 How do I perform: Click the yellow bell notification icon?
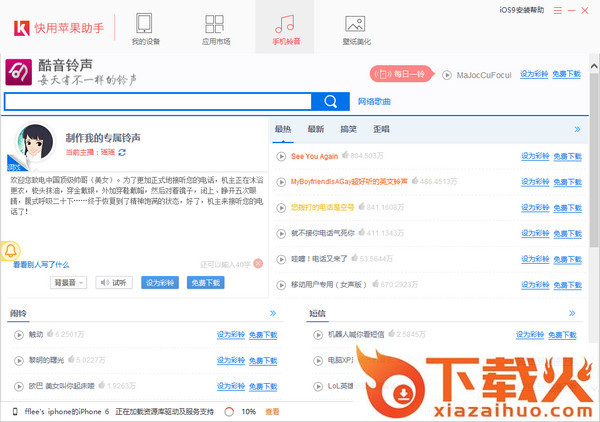[x=11, y=250]
